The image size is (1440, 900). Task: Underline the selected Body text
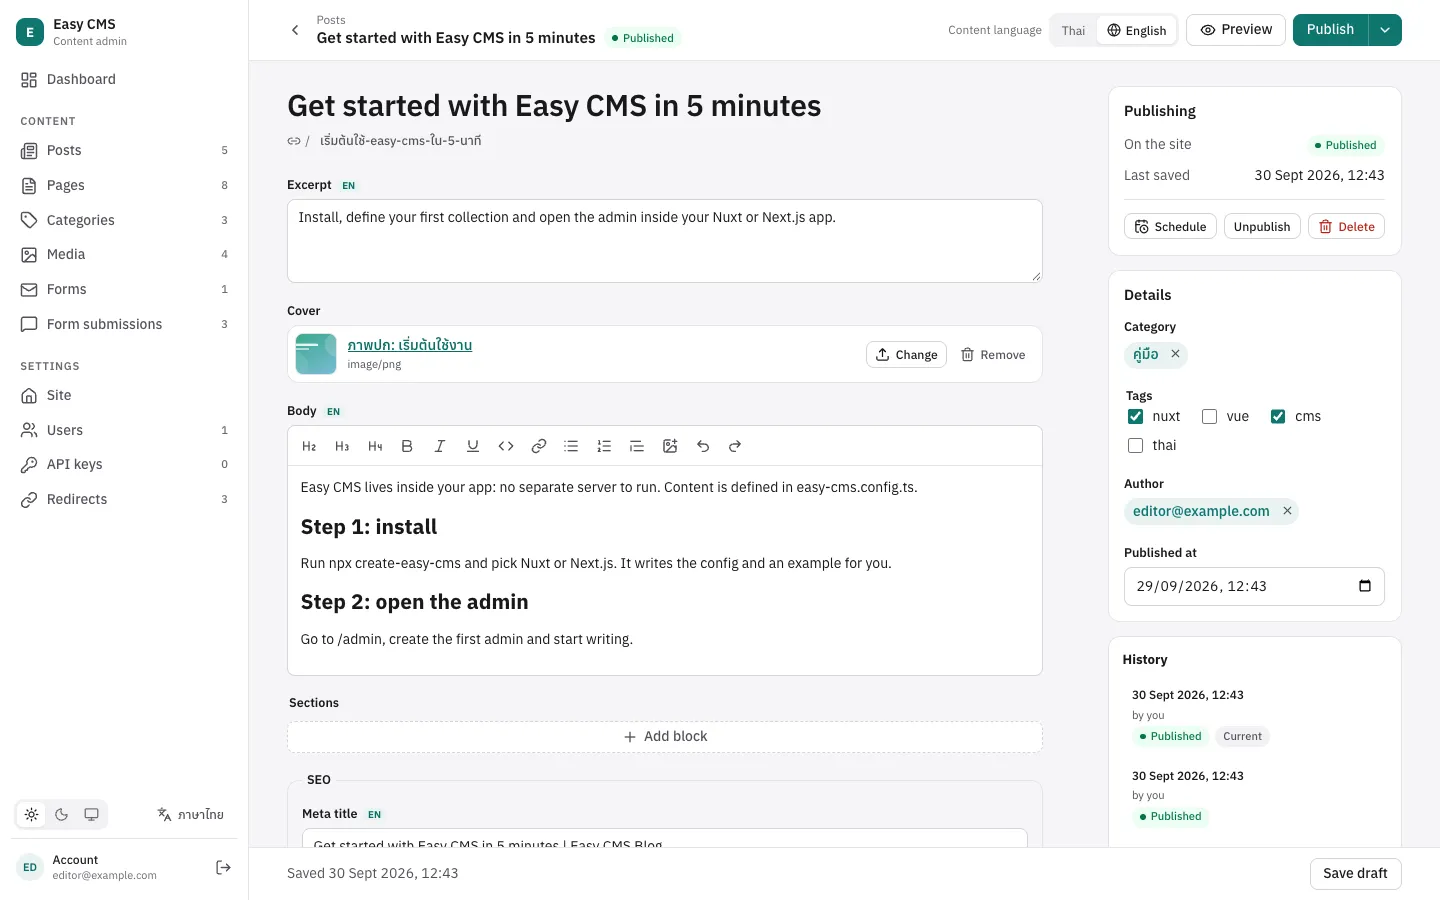click(x=473, y=446)
